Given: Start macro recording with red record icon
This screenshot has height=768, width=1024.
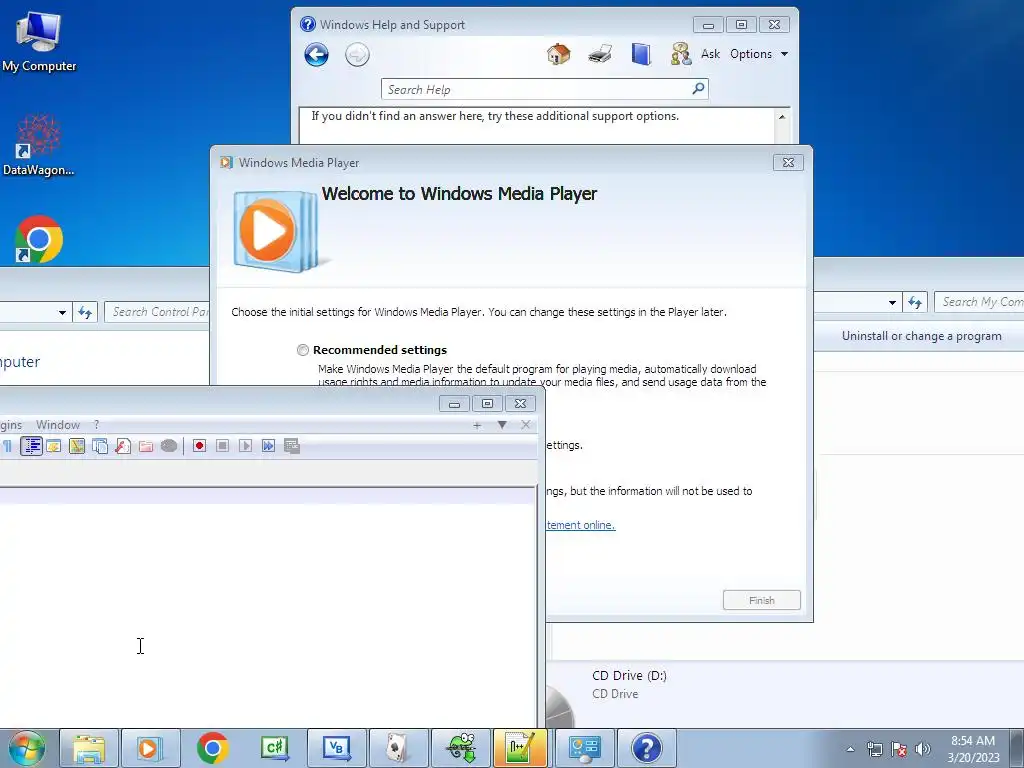Looking at the screenshot, I should coord(200,446).
